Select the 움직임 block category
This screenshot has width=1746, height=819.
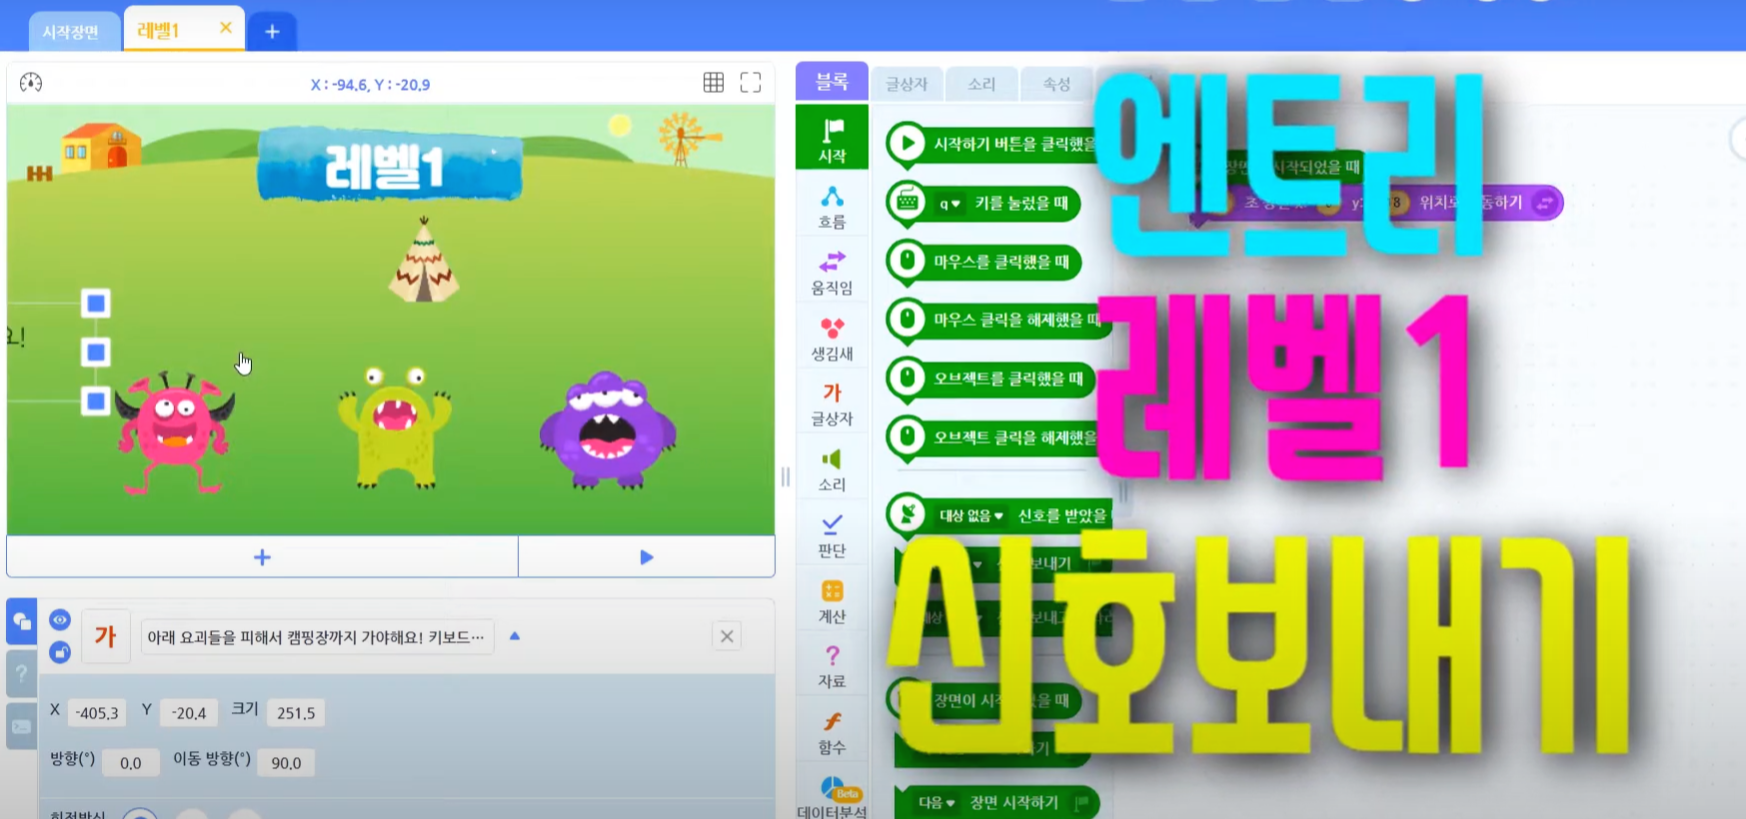click(832, 272)
